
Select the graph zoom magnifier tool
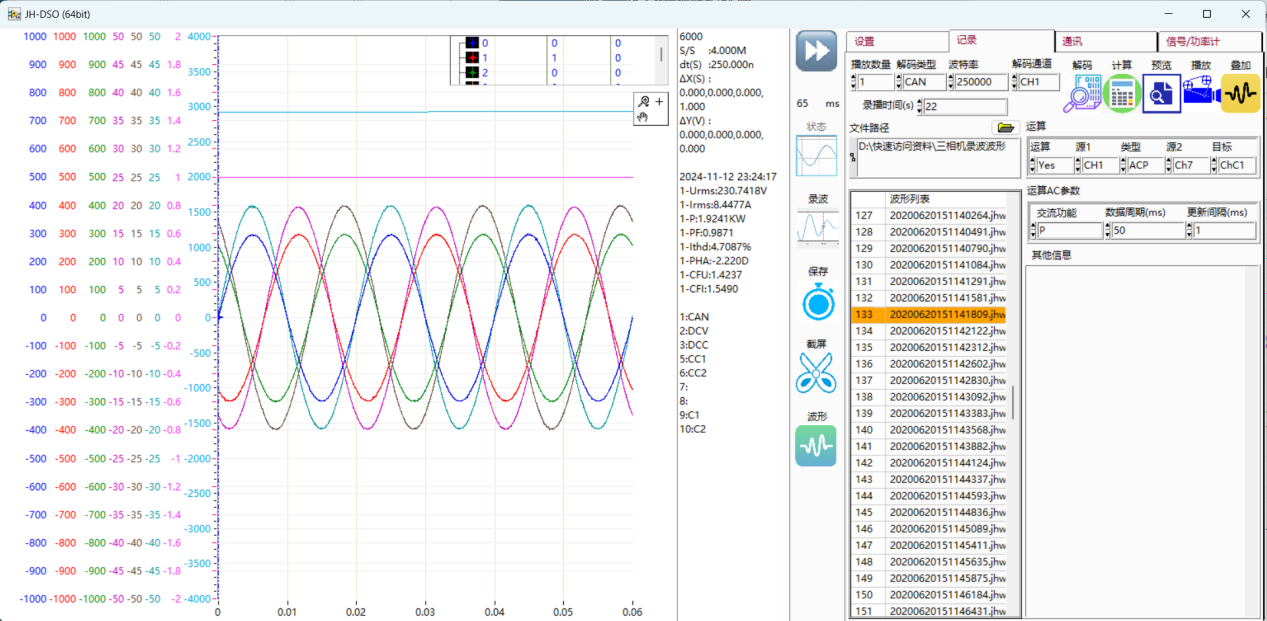(x=644, y=101)
